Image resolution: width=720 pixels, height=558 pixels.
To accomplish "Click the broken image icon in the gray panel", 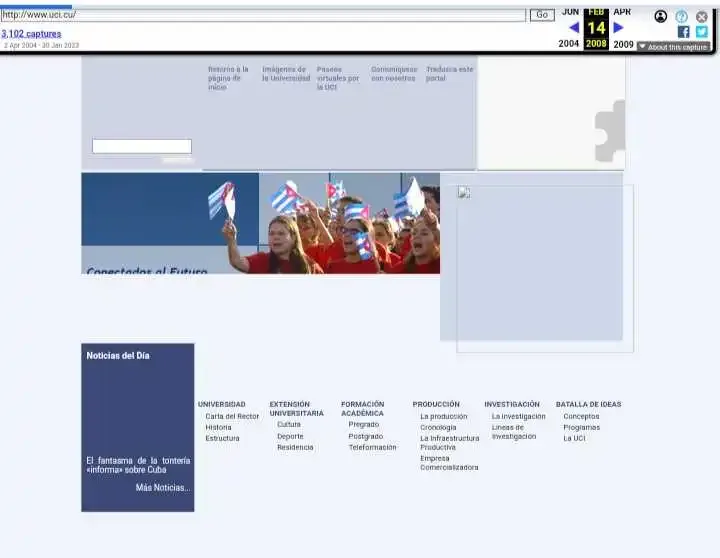I will tap(464, 192).
